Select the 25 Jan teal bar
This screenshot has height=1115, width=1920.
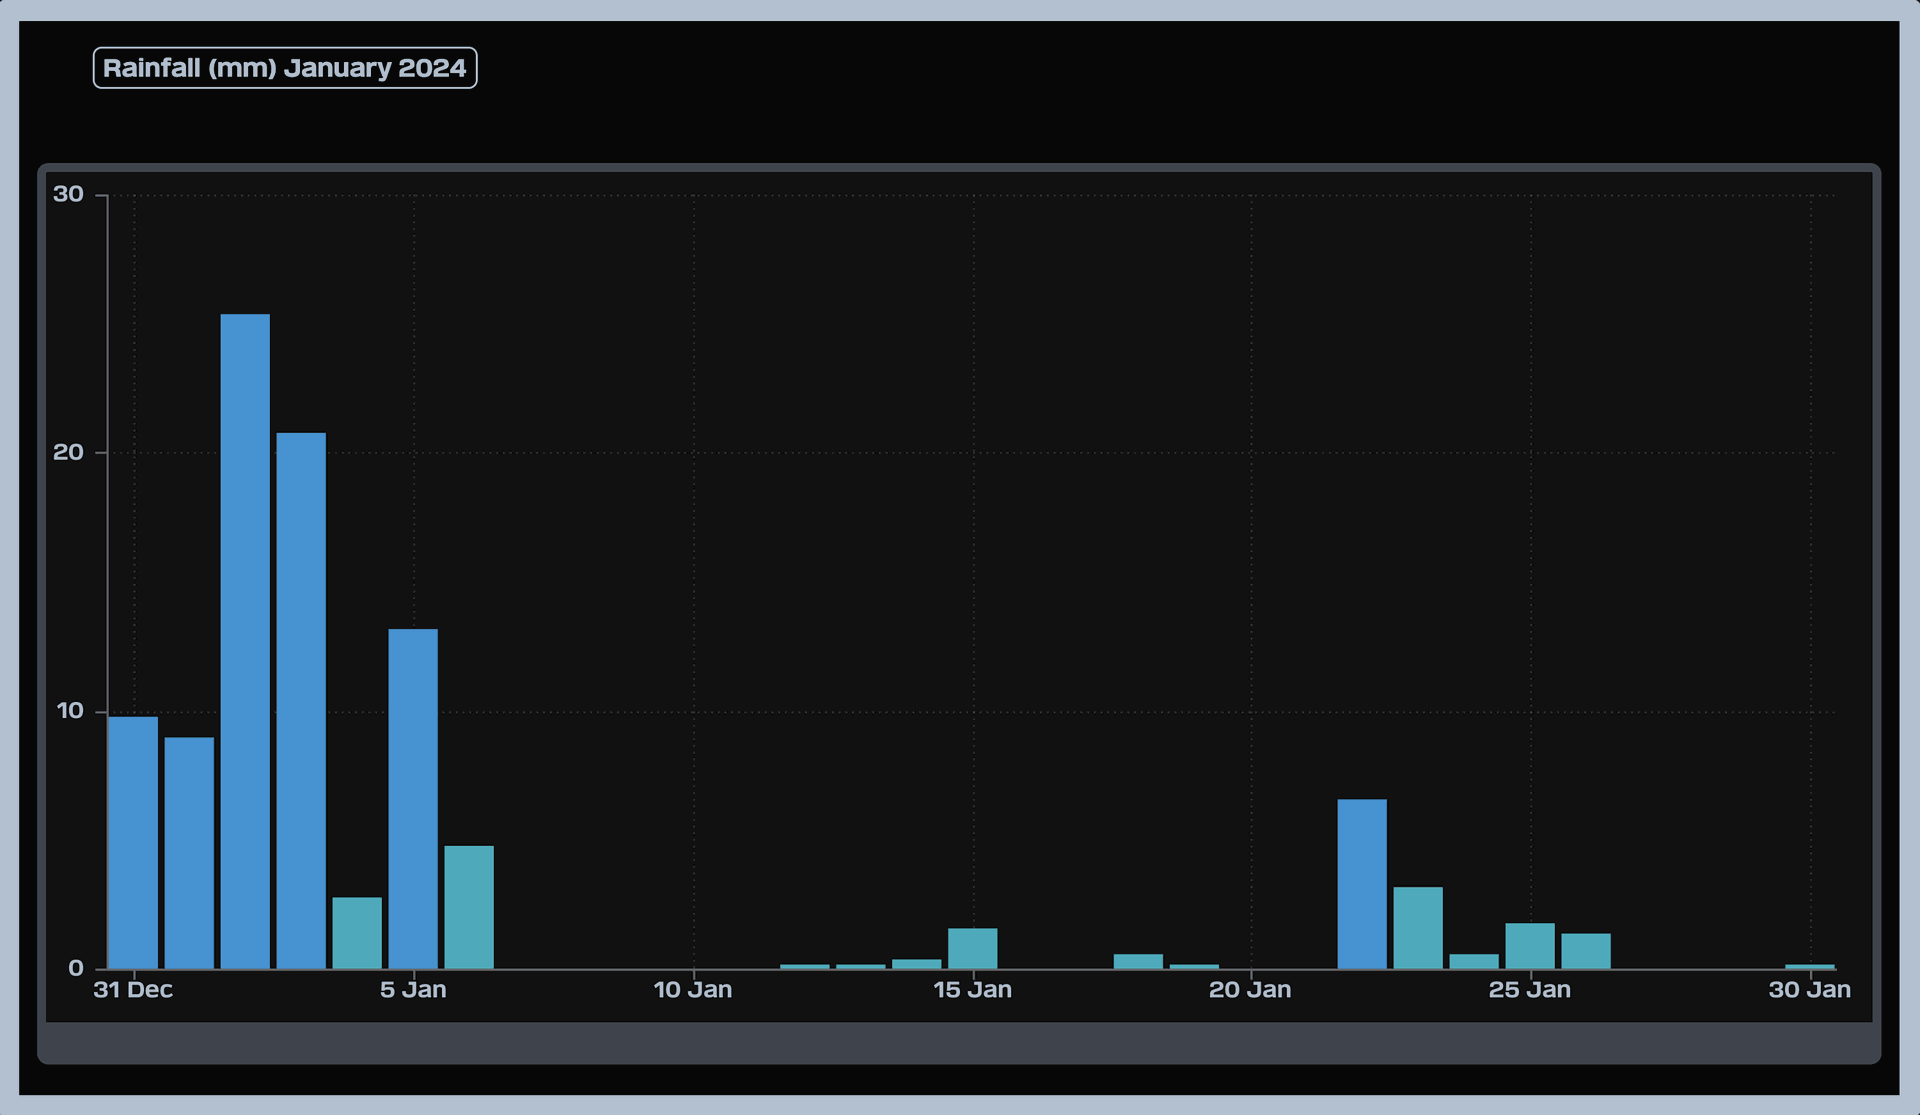coord(1530,945)
